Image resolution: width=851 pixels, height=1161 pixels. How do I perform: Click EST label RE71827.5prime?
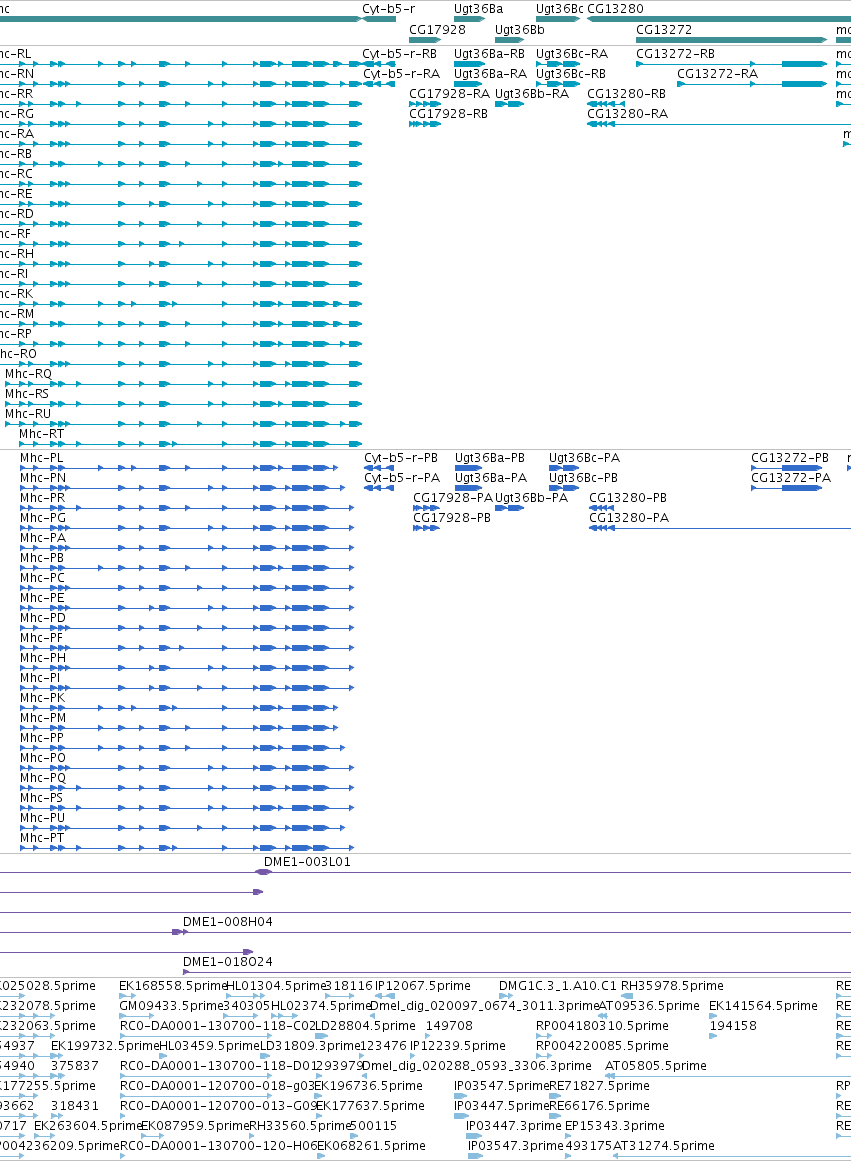(599, 1086)
